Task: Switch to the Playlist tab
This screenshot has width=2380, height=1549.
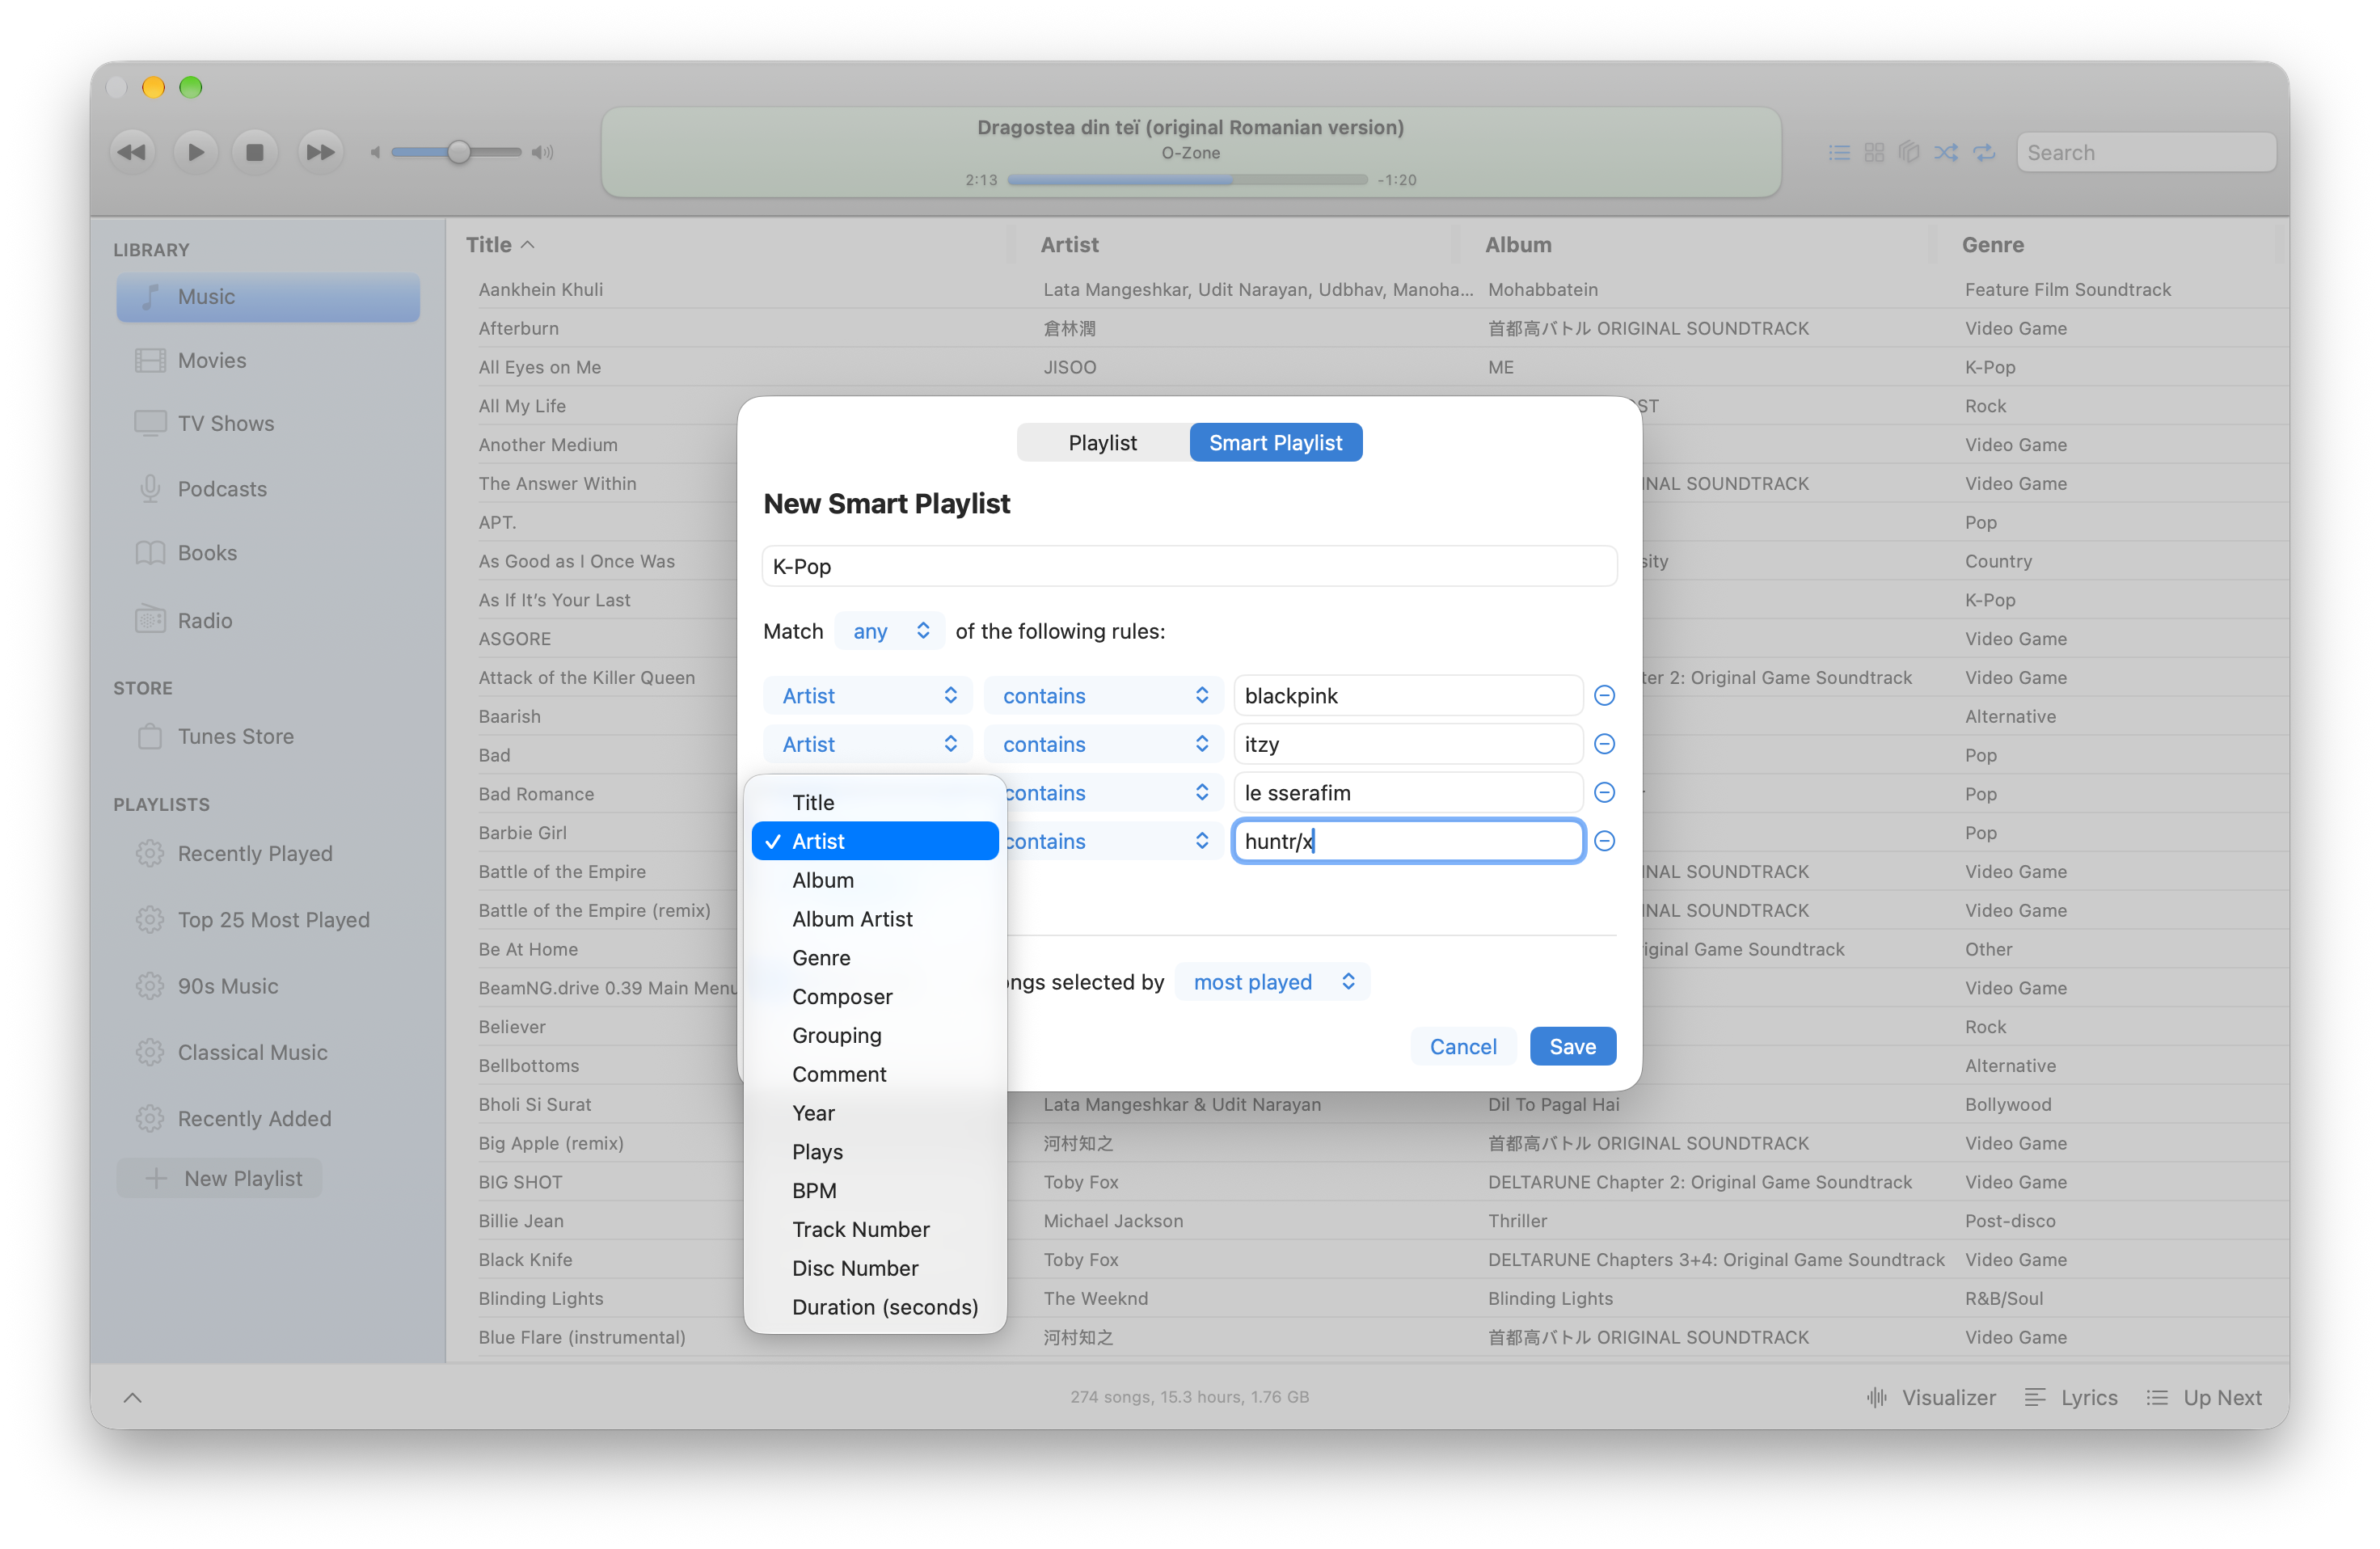Action: click(1103, 442)
